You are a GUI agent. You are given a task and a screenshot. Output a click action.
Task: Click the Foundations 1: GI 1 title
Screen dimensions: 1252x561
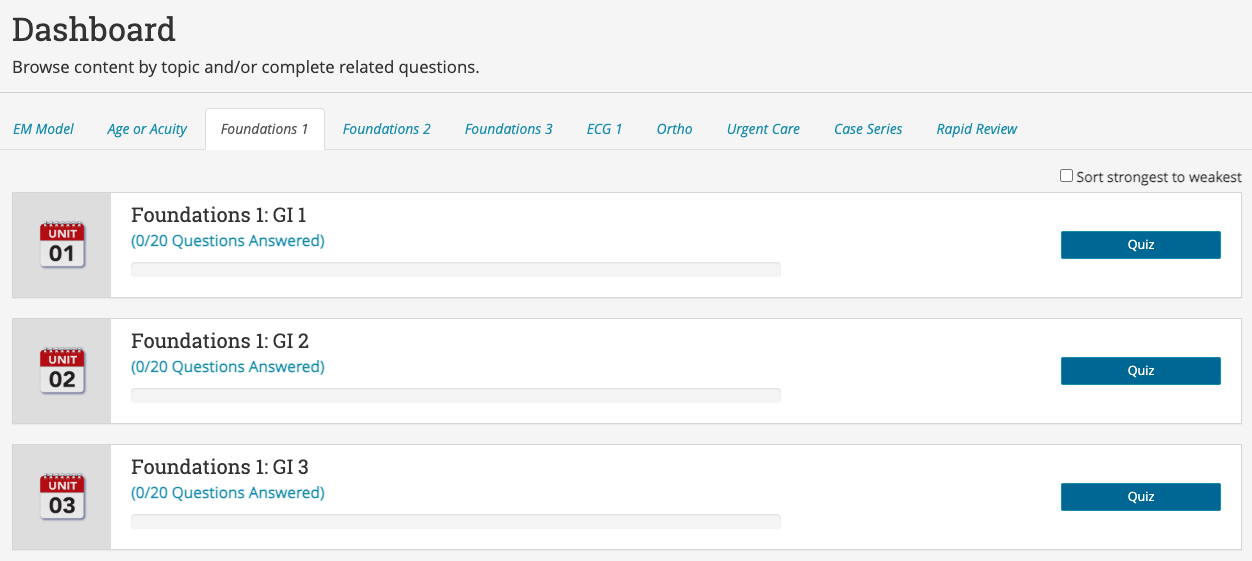[219, 215]
